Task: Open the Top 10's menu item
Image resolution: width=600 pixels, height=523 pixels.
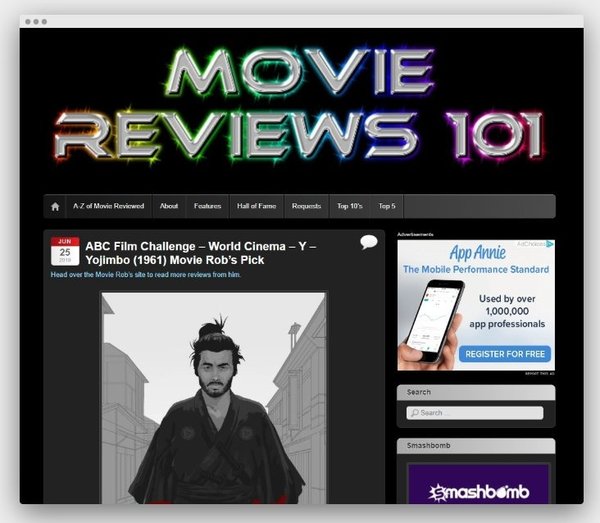Action: (350, 206)
